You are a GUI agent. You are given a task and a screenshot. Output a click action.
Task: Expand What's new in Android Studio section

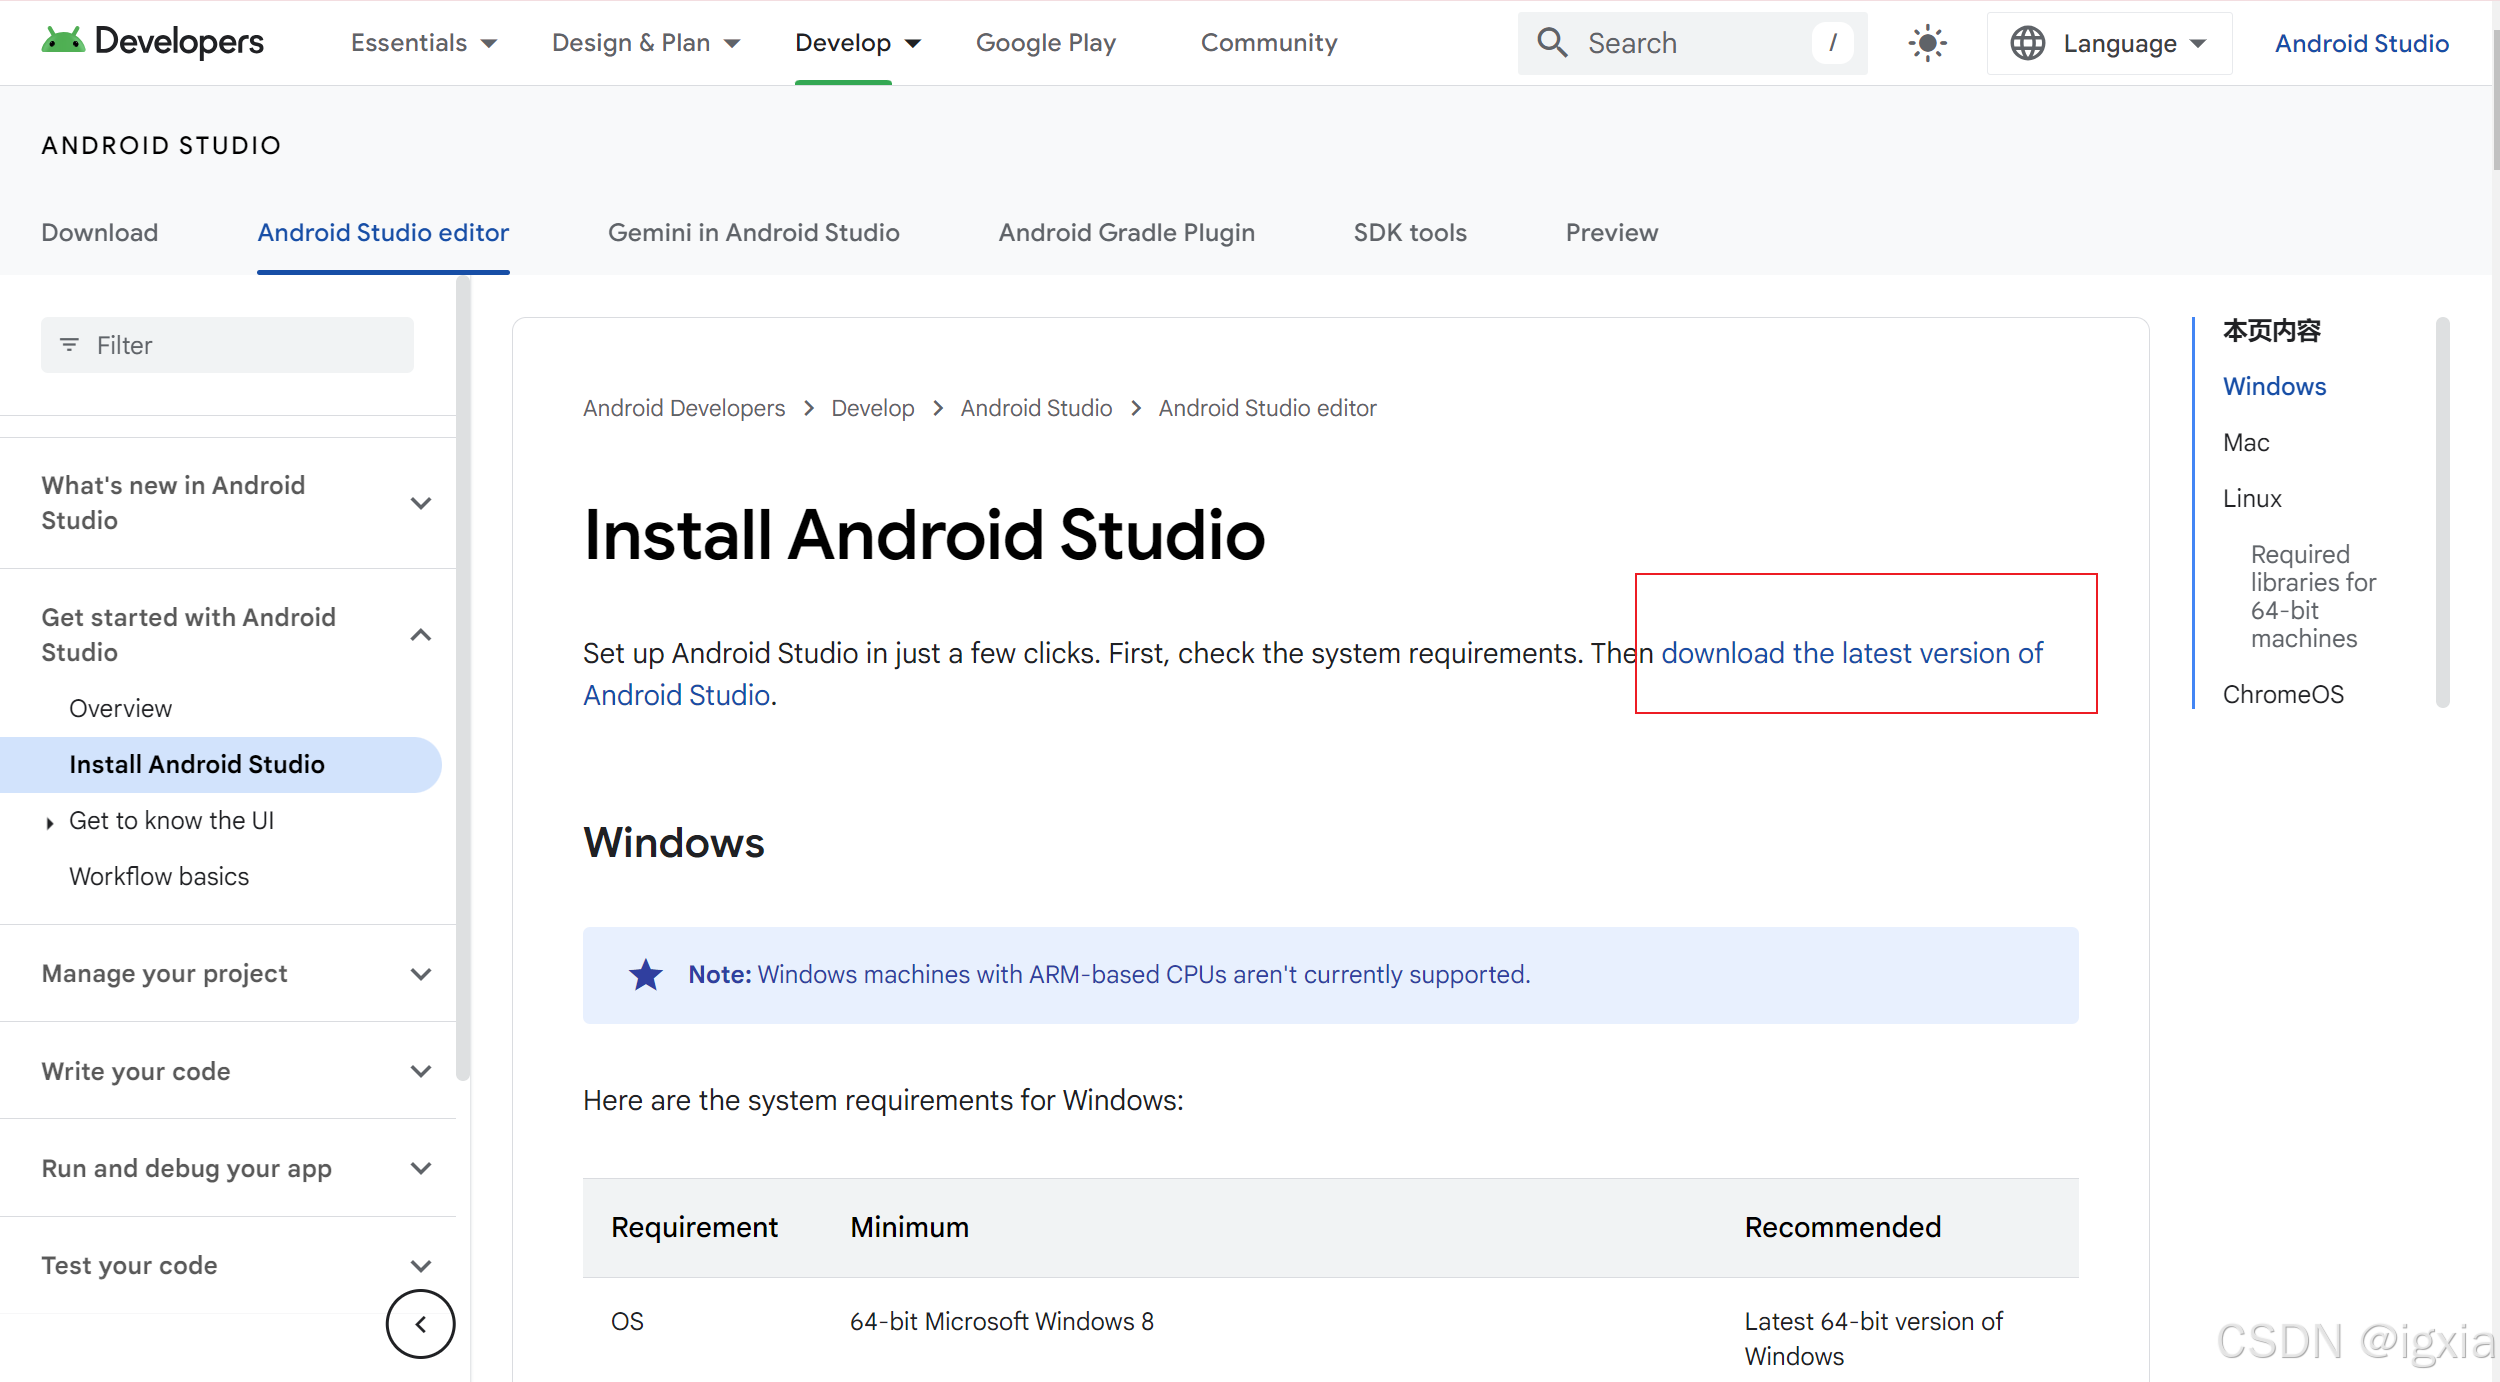pyautogui.click(x=421, y=503)
